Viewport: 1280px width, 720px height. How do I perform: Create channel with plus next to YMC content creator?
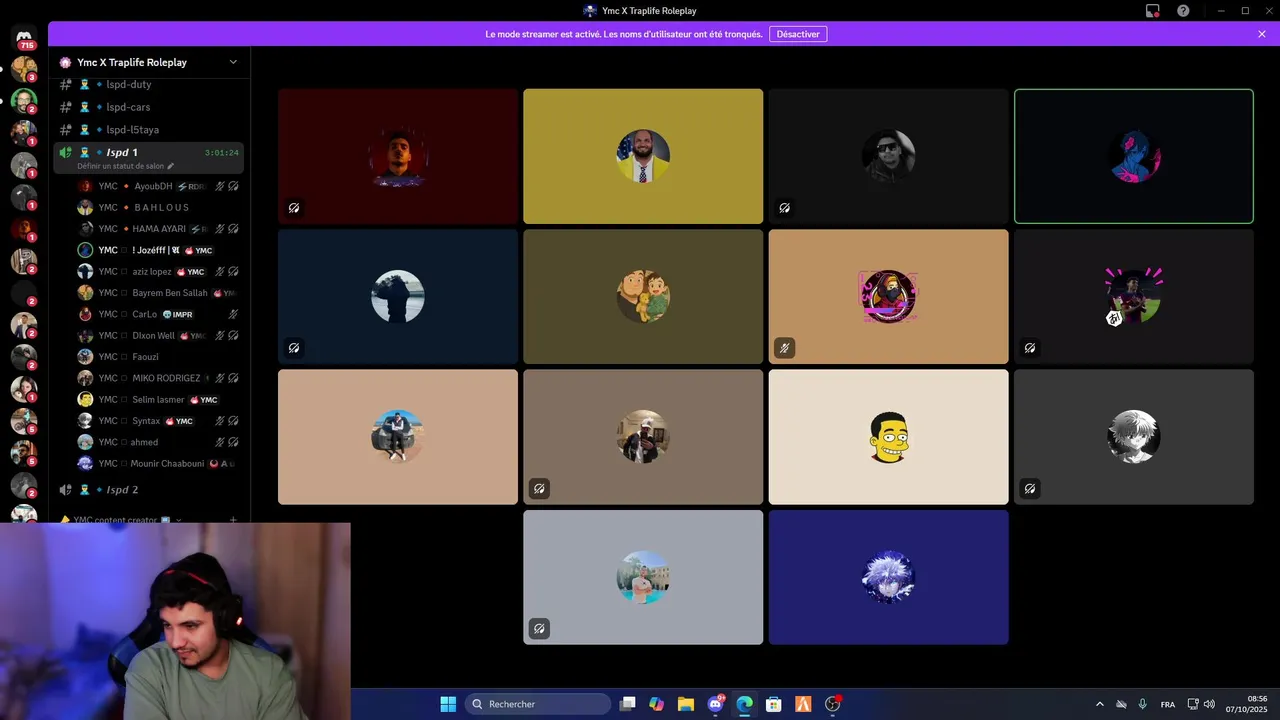233,520
